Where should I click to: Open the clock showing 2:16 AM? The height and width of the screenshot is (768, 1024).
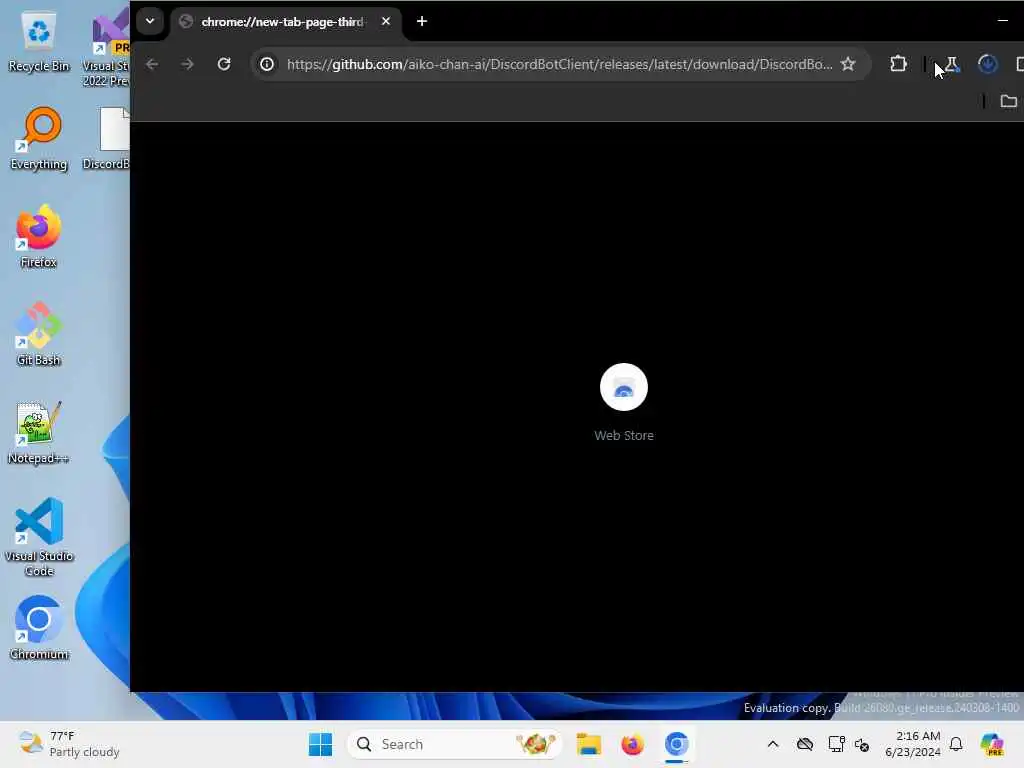click(913, 744)
